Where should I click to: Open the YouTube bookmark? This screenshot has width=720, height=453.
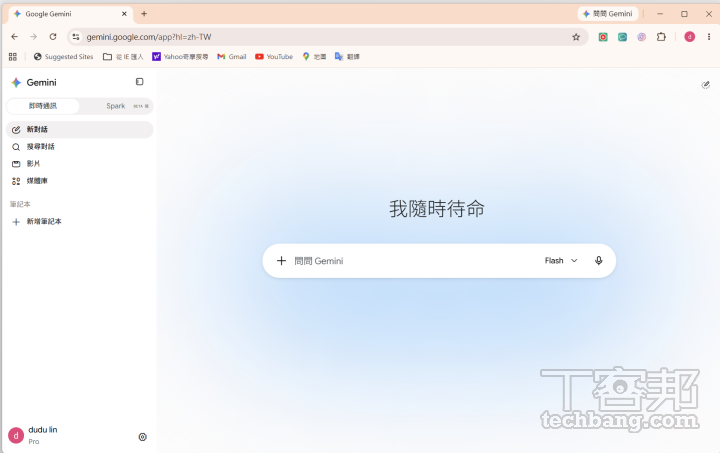(x=274, y=56)
